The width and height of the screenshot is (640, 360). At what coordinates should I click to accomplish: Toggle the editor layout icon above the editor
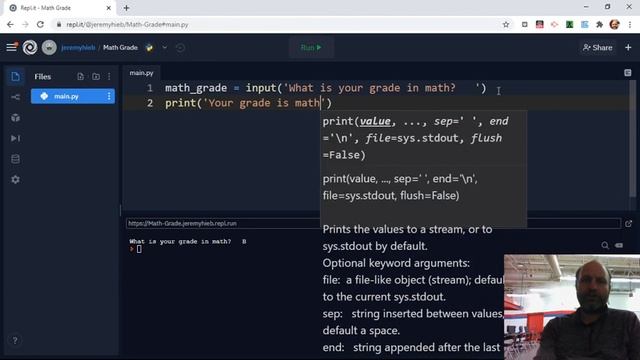pyautogui.click(x=628, y=73)
